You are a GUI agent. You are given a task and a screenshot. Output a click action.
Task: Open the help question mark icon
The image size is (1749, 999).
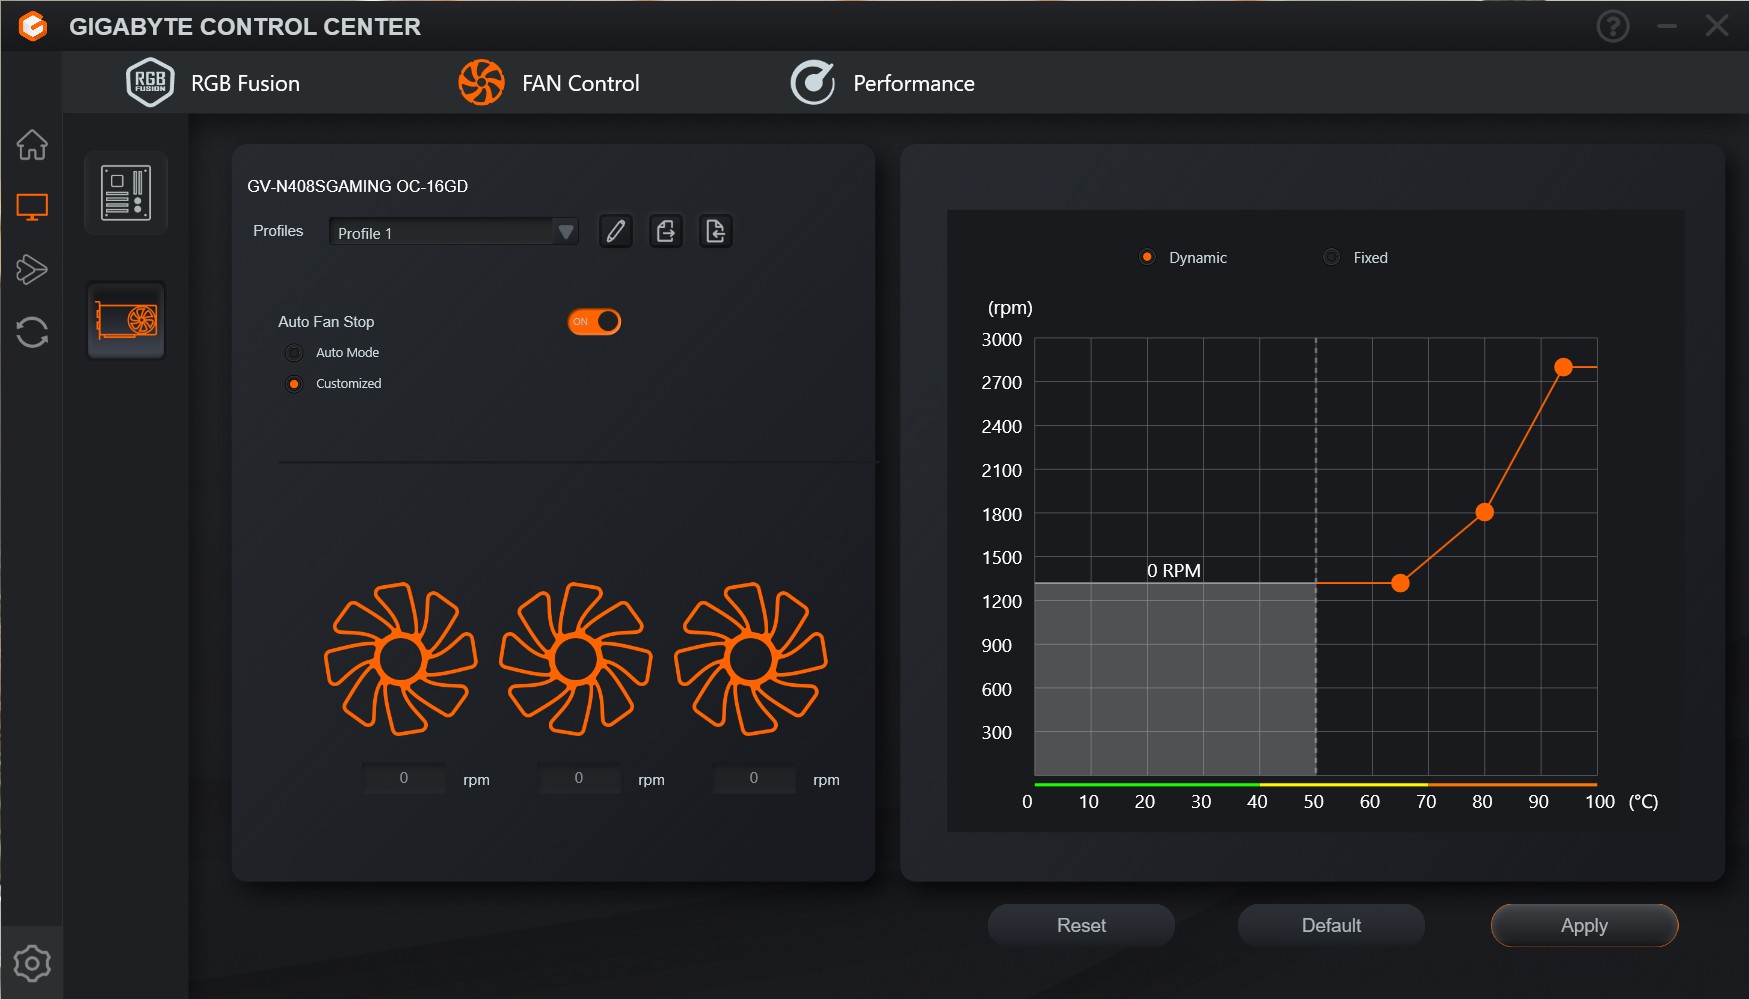click(1612, 26)
